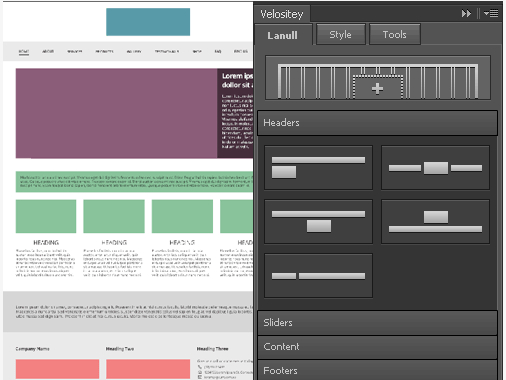Click the teal logo placeholder rectangle
506x380 pixels.
(148, 22)
